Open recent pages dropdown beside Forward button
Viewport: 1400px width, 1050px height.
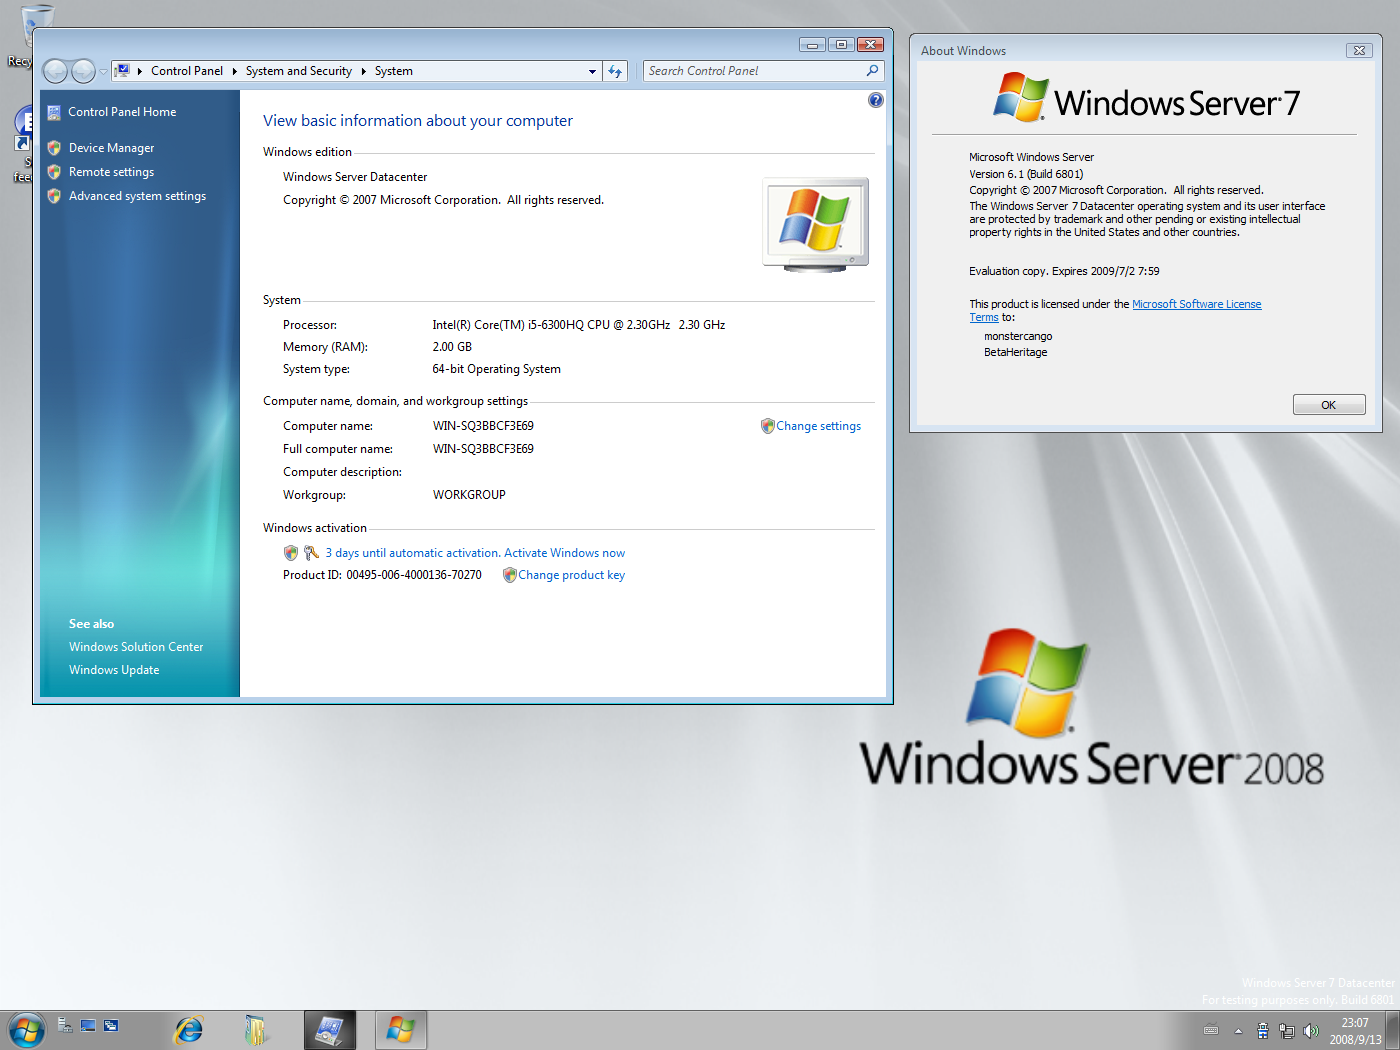click(x=103, y=72)
